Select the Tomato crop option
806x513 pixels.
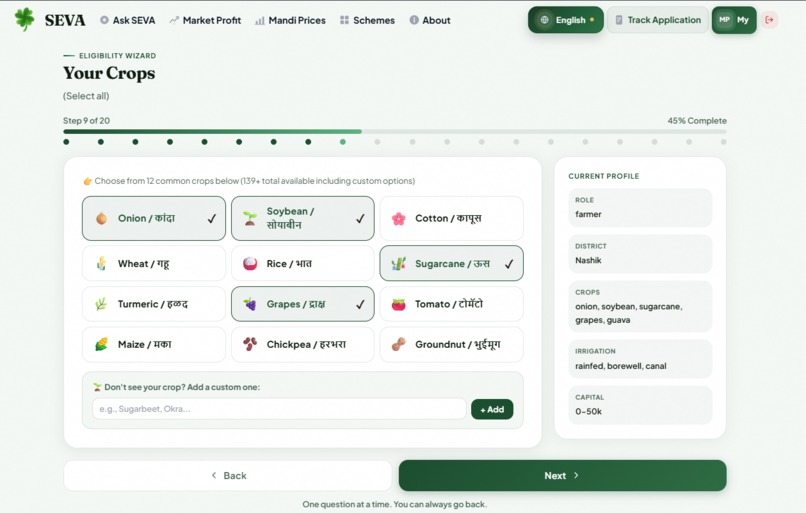tap(451, 304)
